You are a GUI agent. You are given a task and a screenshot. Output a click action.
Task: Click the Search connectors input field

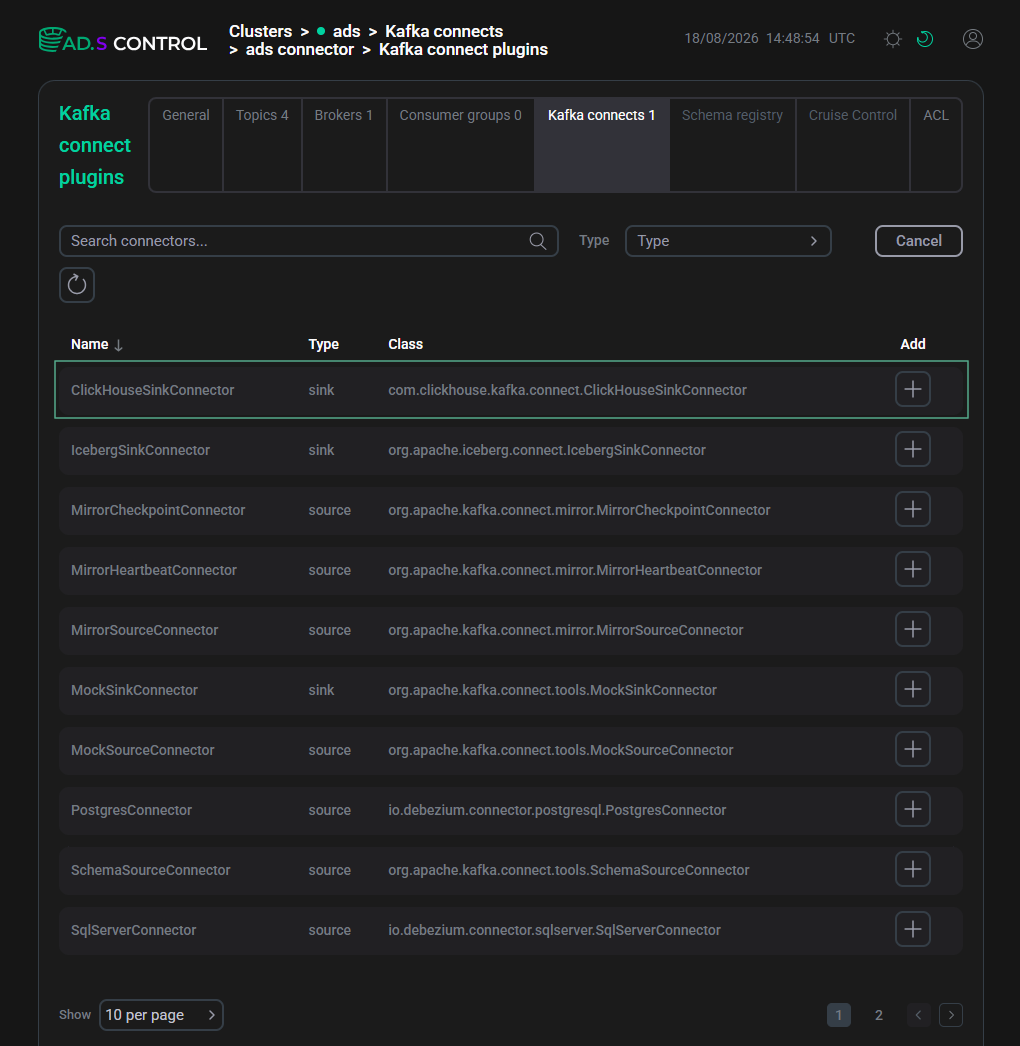point(308,241)
